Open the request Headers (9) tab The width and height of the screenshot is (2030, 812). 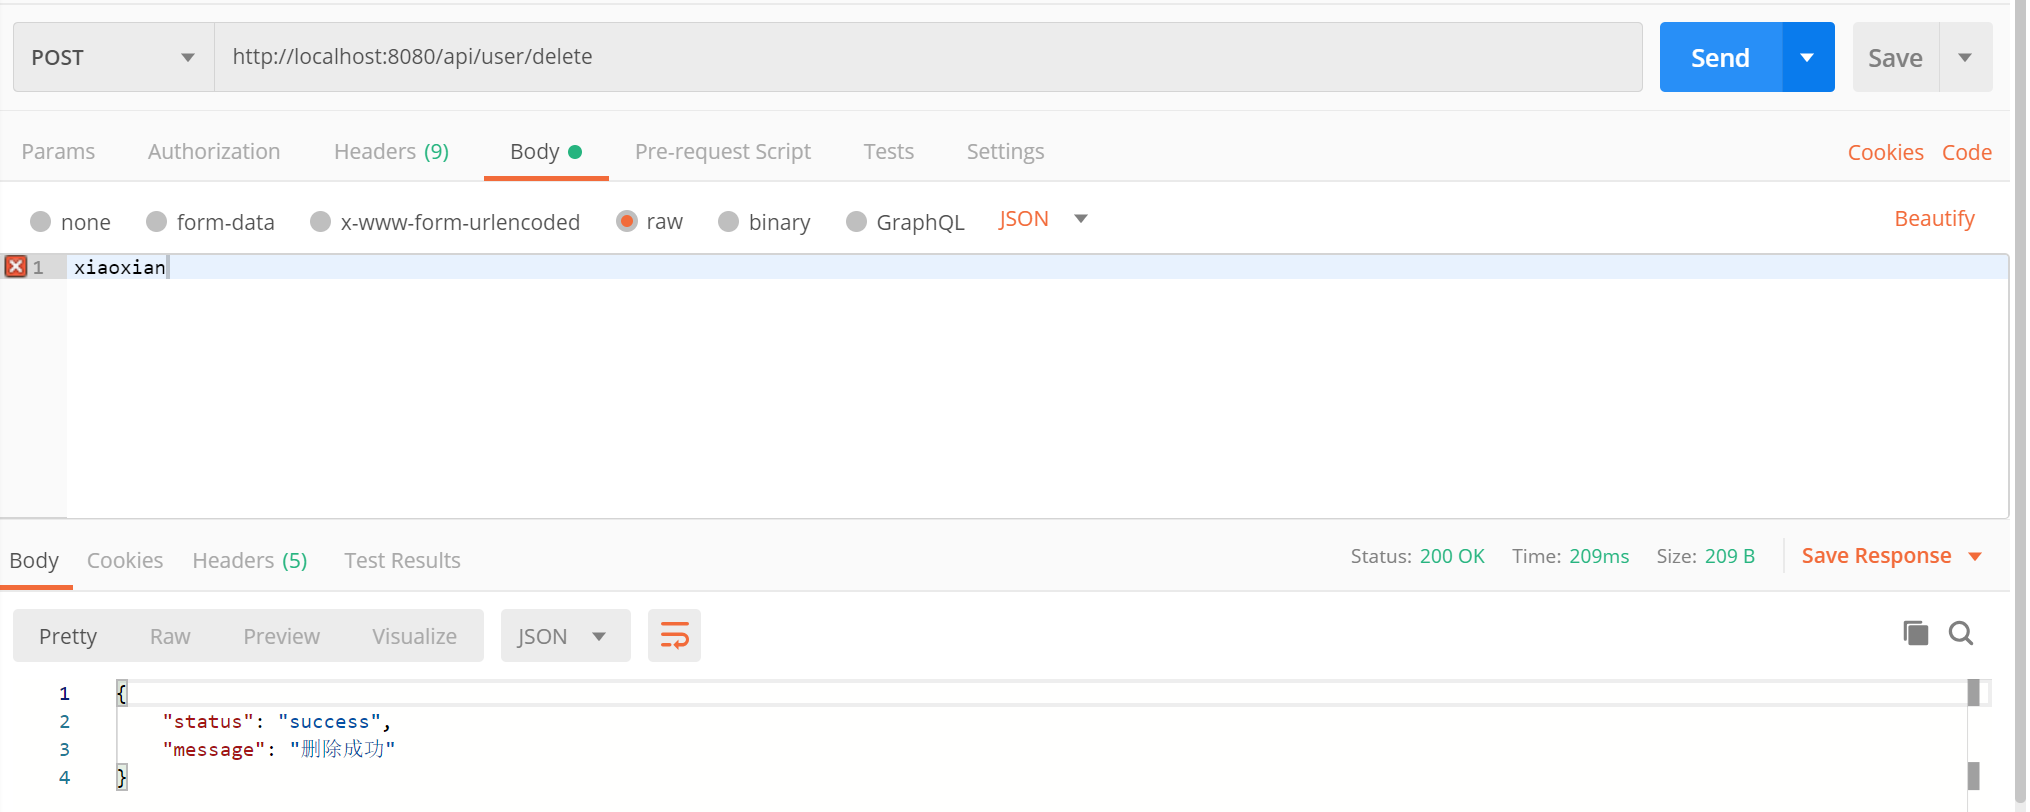point(391,151)
